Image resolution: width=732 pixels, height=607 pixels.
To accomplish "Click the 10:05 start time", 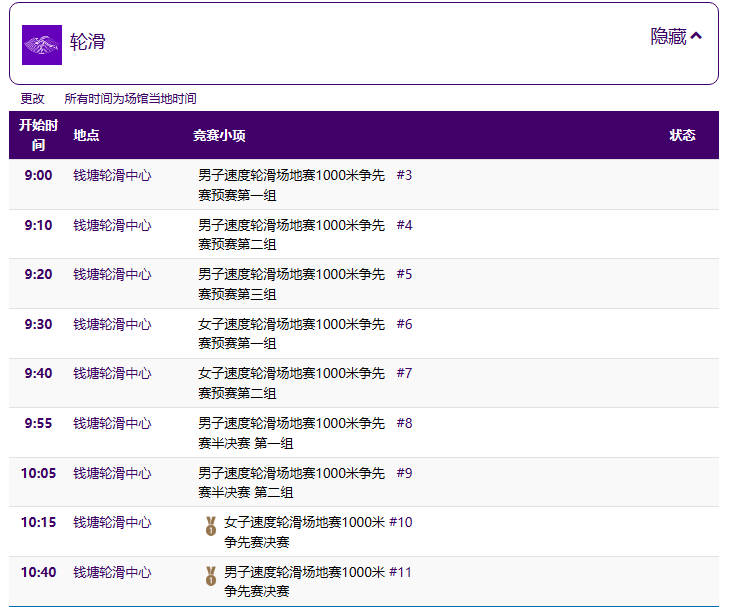I will coord(38,473).
